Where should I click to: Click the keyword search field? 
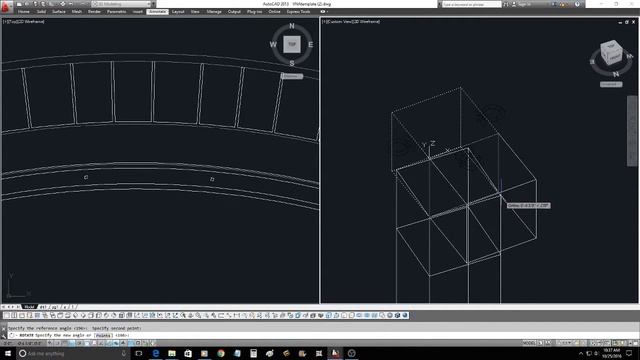(x=471, y=4)
